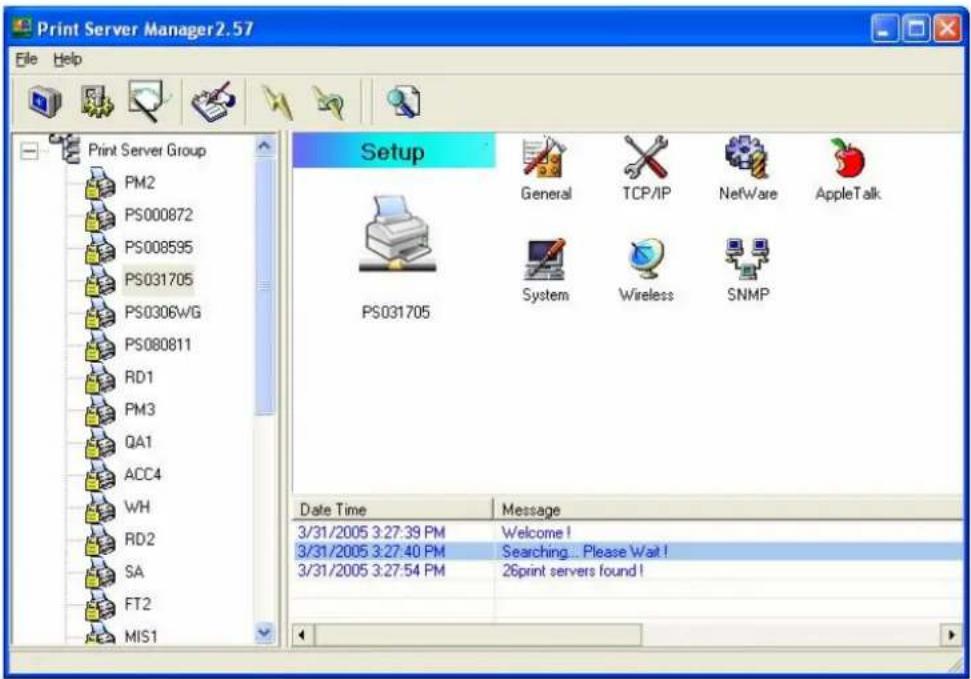Select the 'Searching... Please Wait !' log row
Image resolution: width=971 pixels, height=679 pixels.
[628, 551]
